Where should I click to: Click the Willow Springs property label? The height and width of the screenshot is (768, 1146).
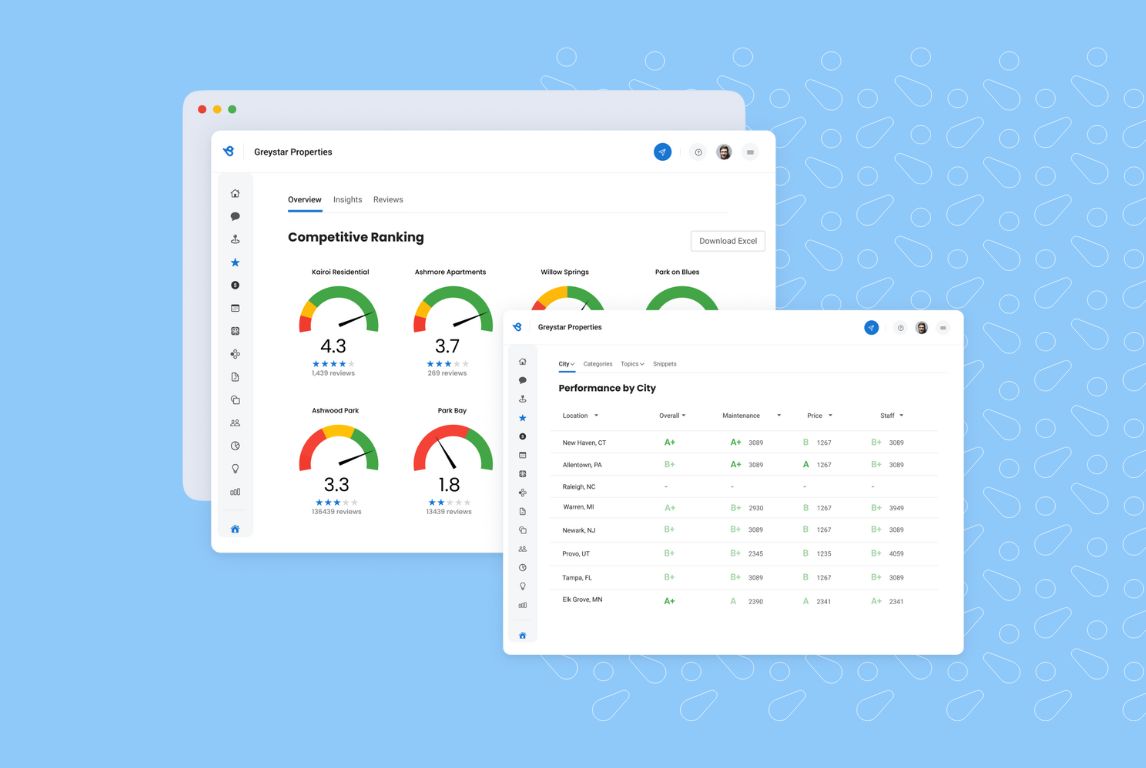click(565, 272)
